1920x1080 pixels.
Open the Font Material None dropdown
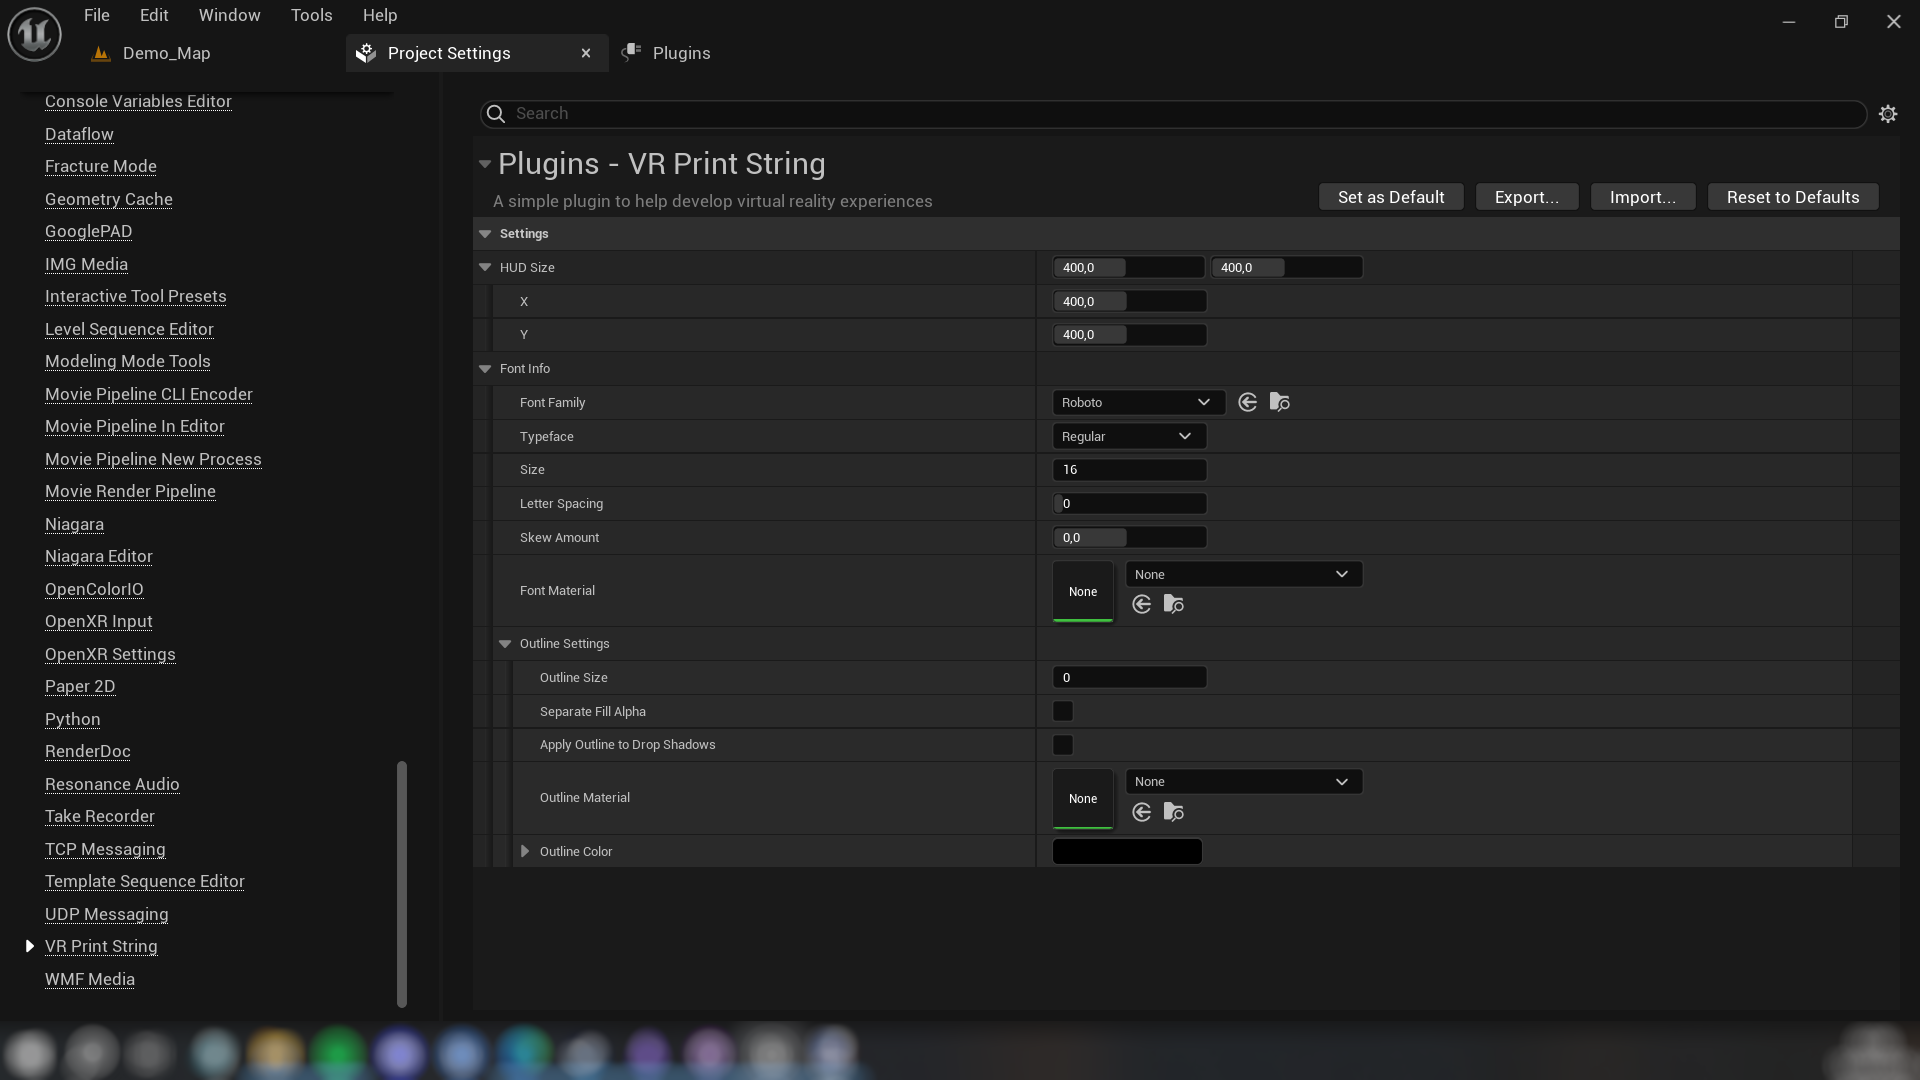(x=1244, y=574)
